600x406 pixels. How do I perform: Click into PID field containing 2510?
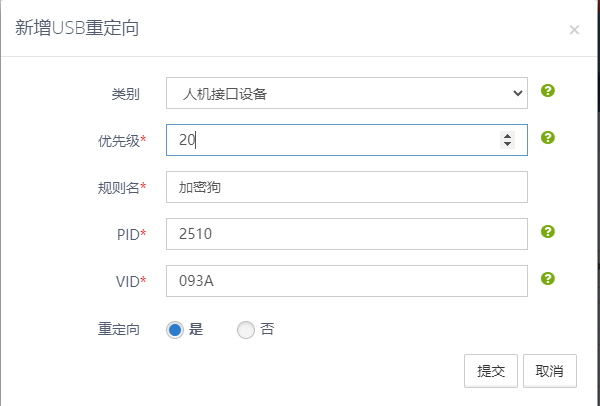(346, 234)
